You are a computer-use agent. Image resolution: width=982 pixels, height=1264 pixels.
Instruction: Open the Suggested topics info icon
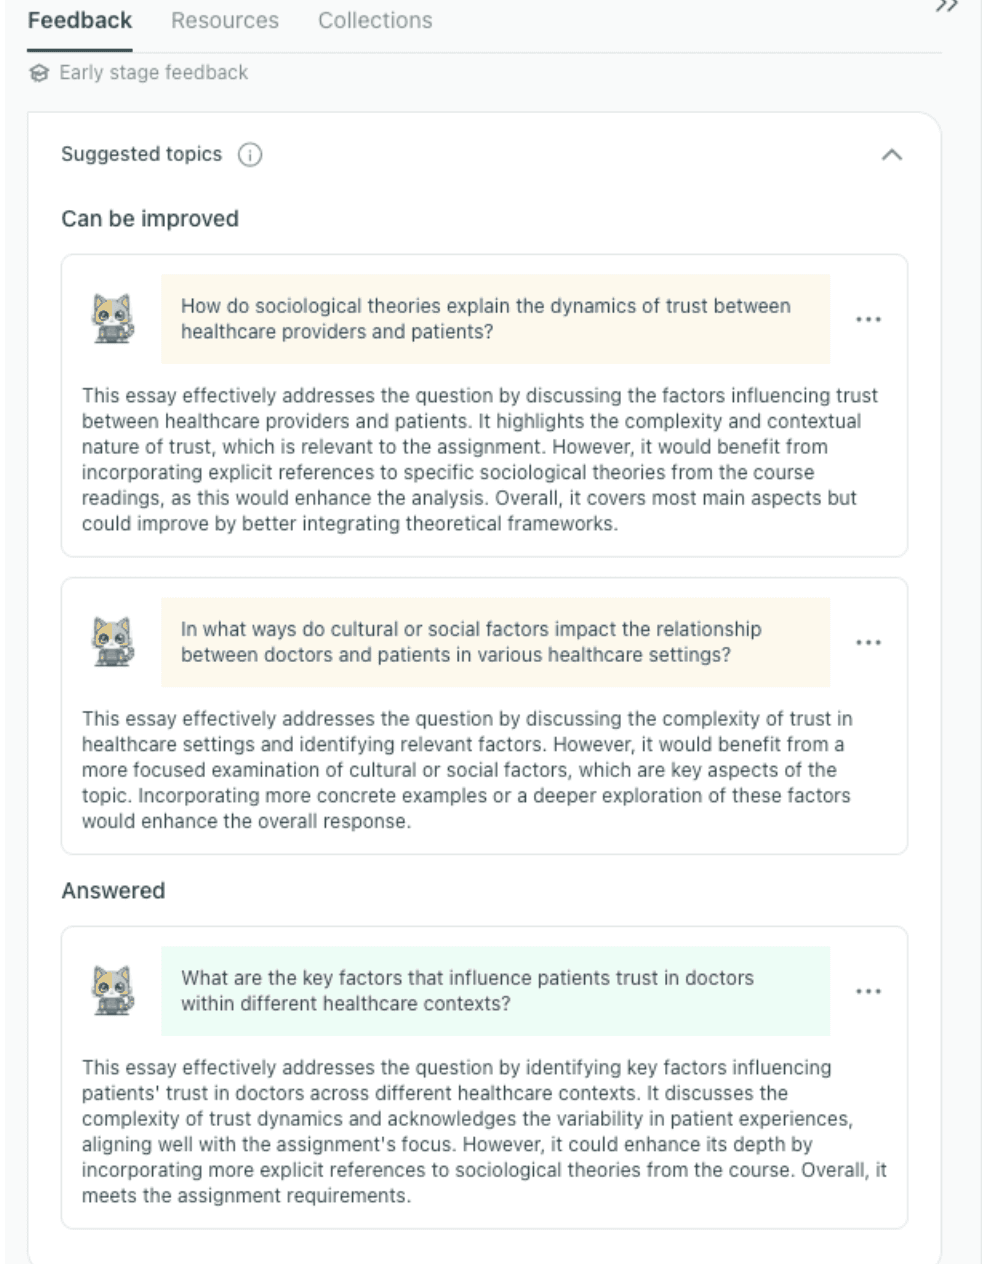[x=250, y=155]
